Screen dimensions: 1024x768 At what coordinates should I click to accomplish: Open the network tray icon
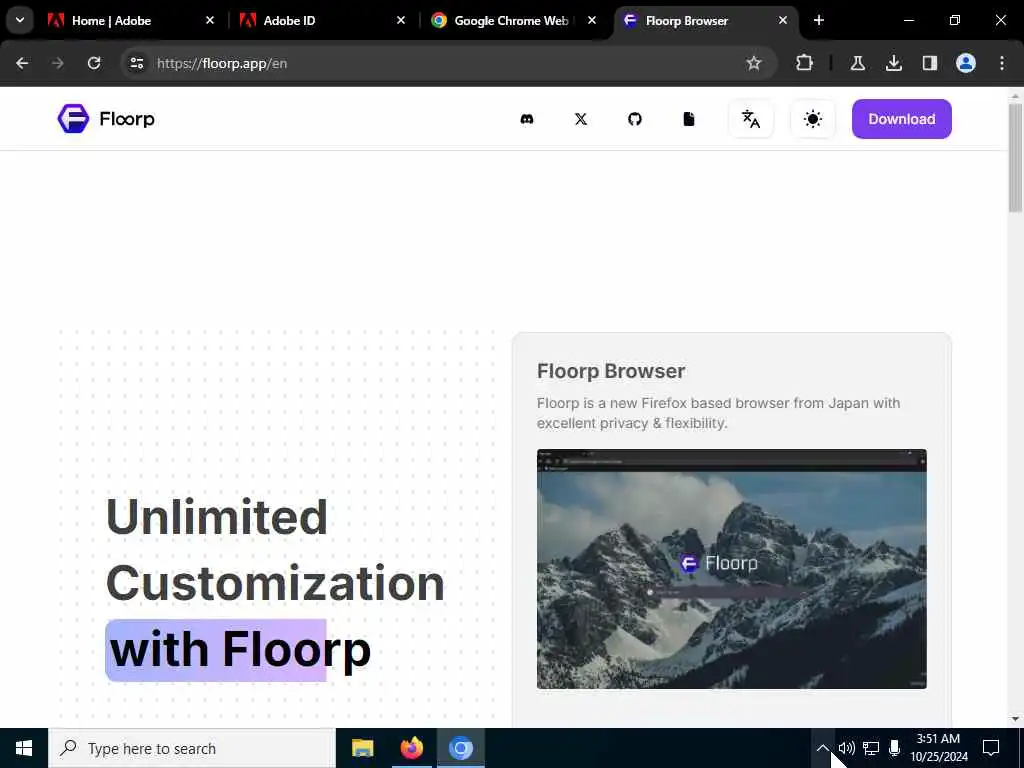click(x=871, y=748)
